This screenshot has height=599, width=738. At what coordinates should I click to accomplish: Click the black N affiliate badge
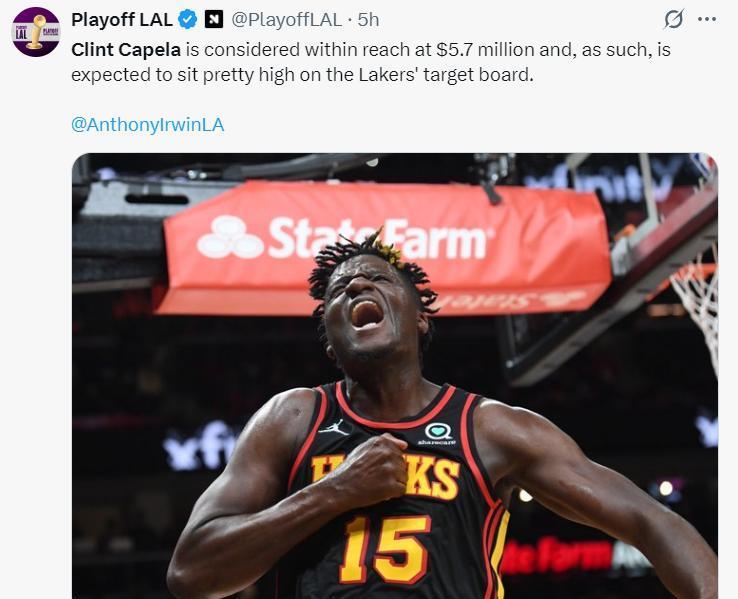point(214,20)
